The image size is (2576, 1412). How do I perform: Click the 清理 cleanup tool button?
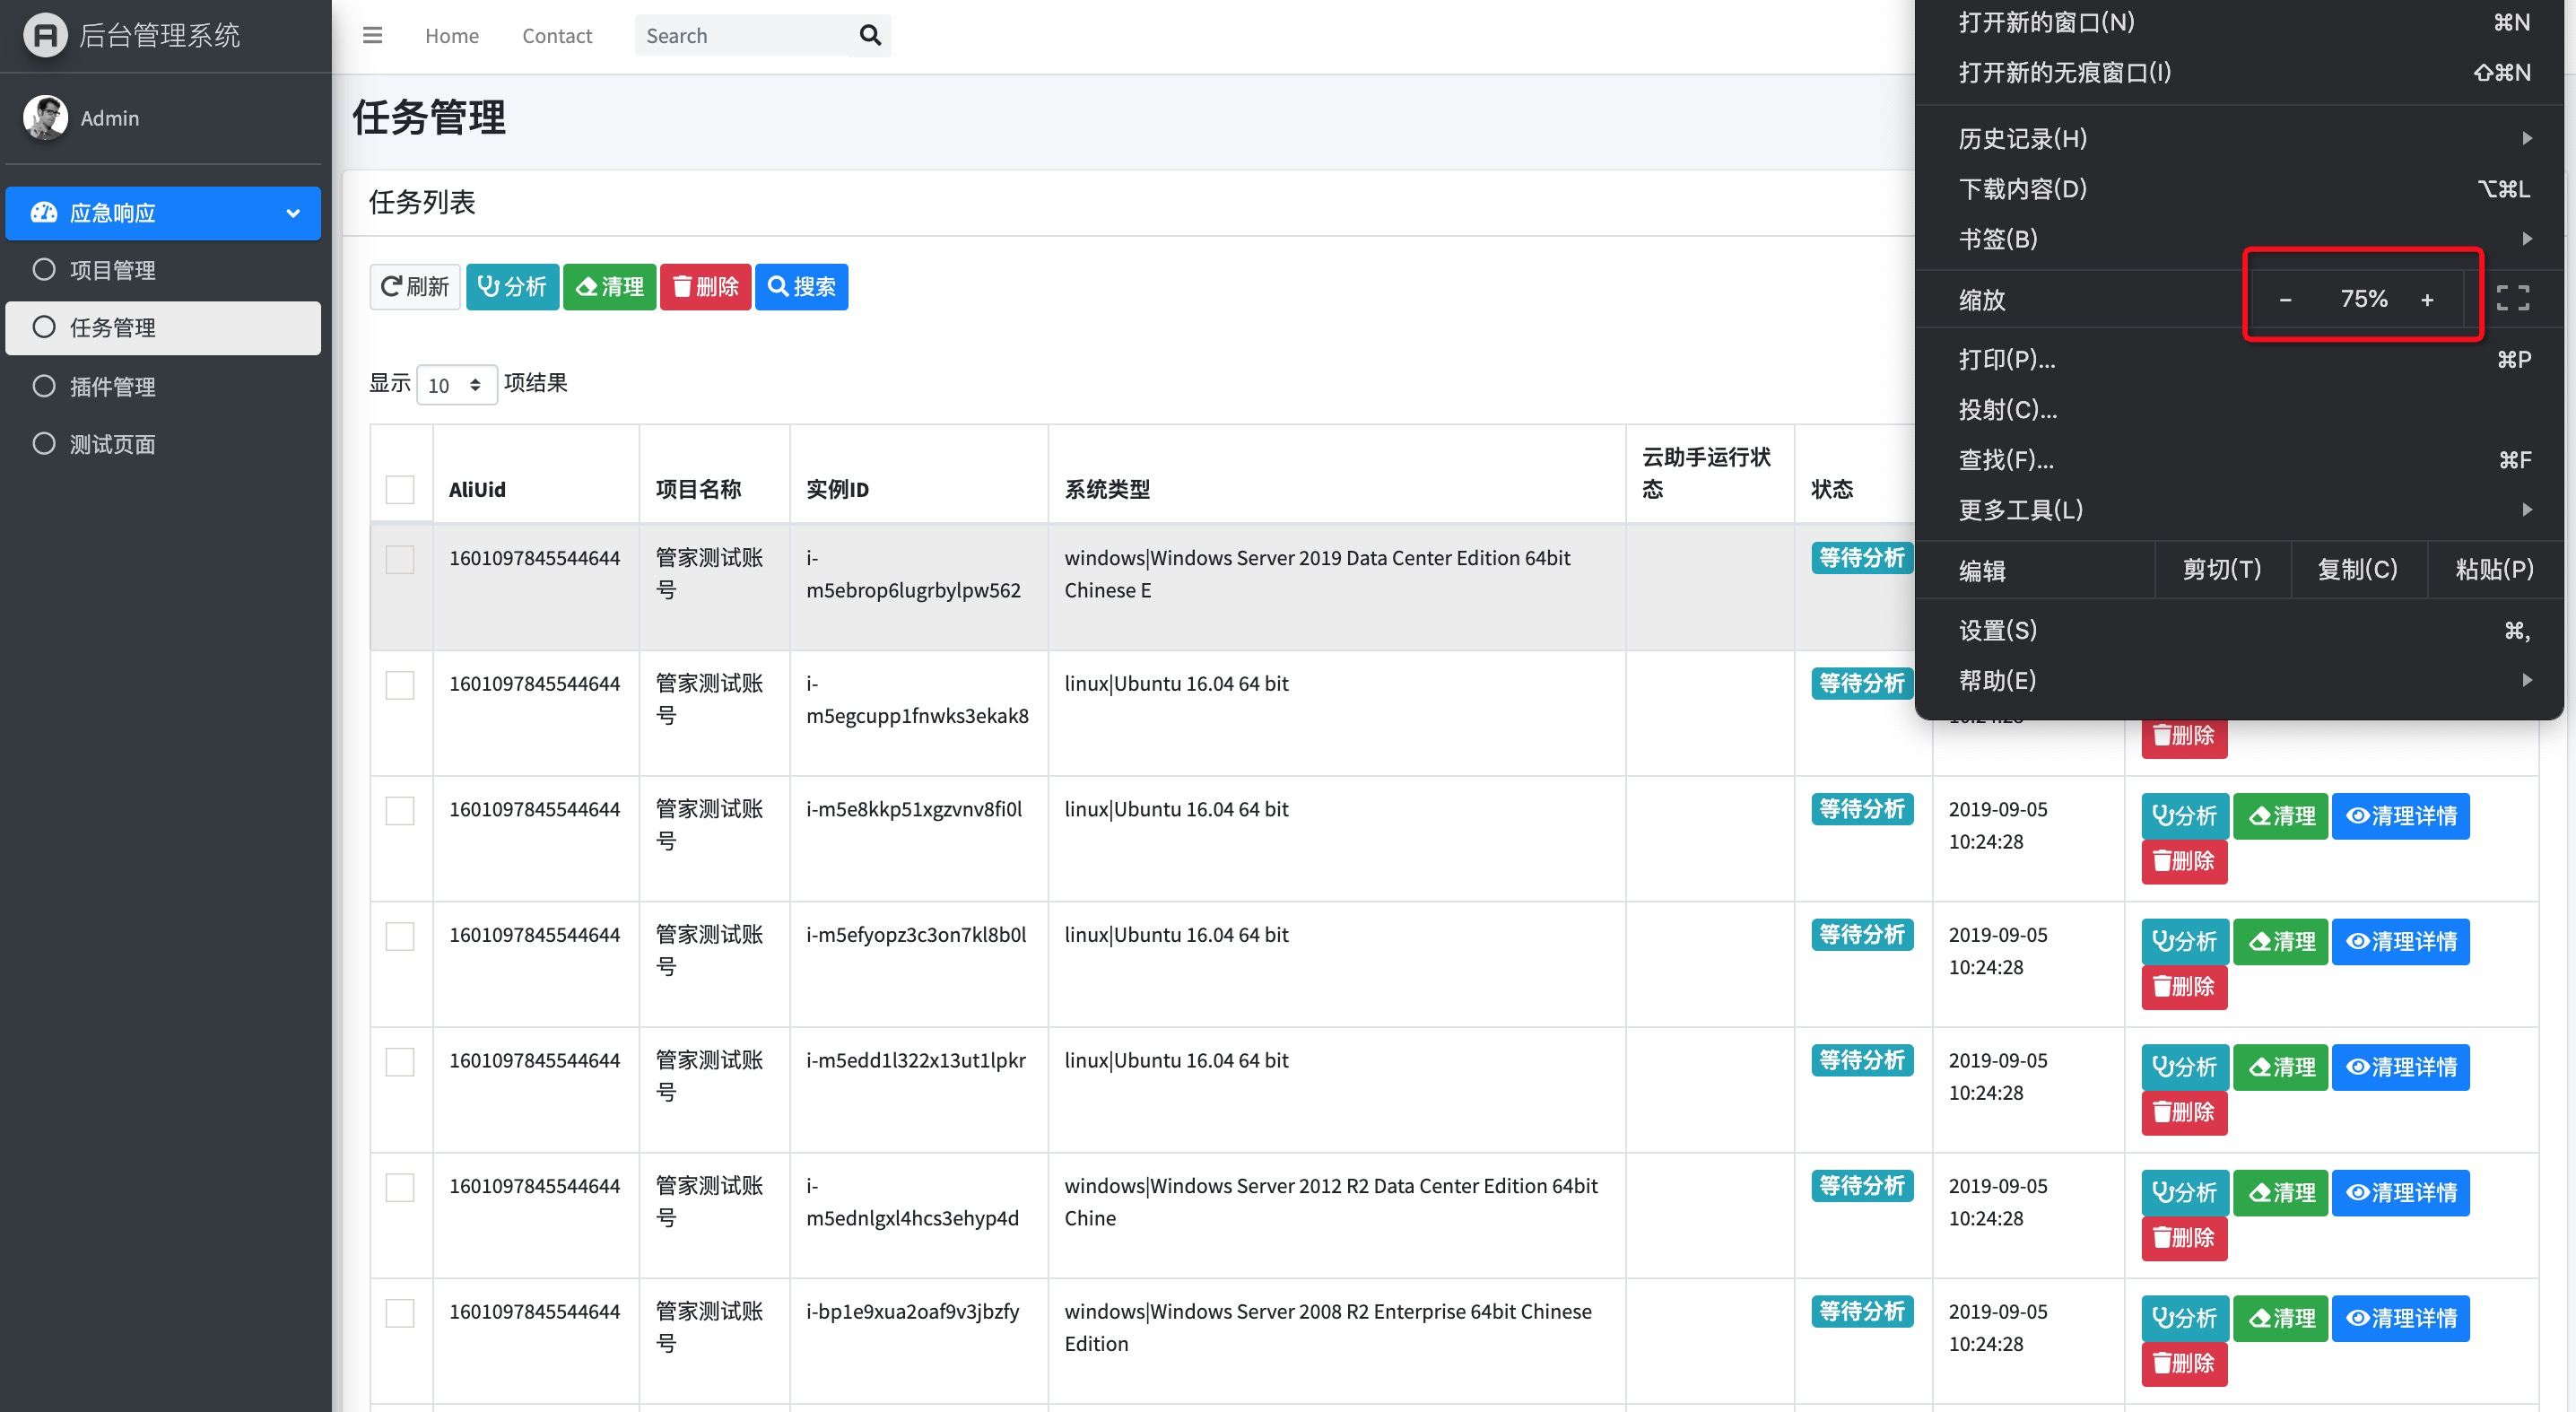point(609,287)
